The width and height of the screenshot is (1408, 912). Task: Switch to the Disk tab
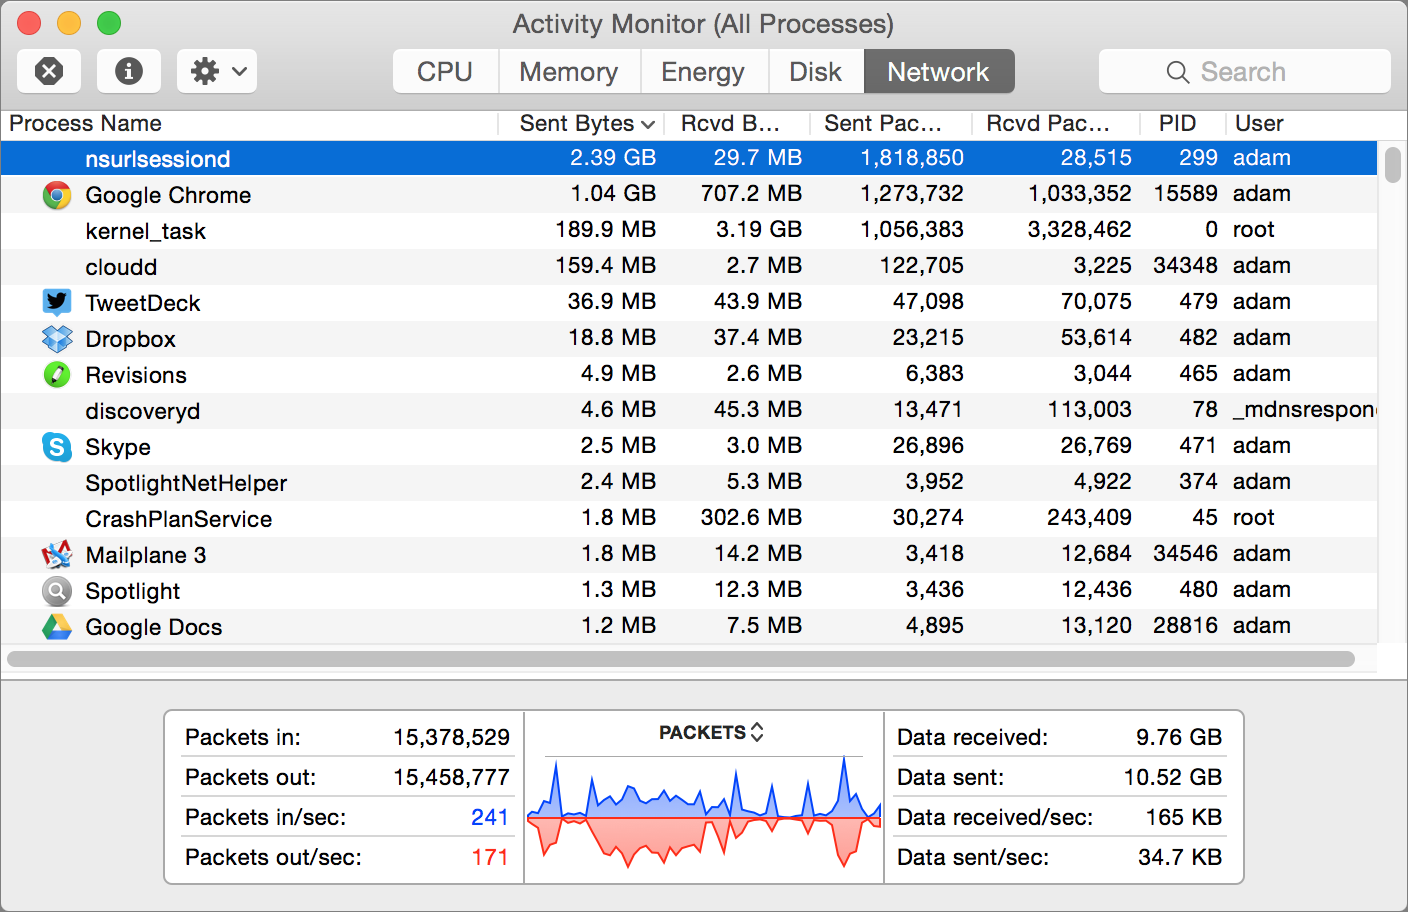click(816, 72)
